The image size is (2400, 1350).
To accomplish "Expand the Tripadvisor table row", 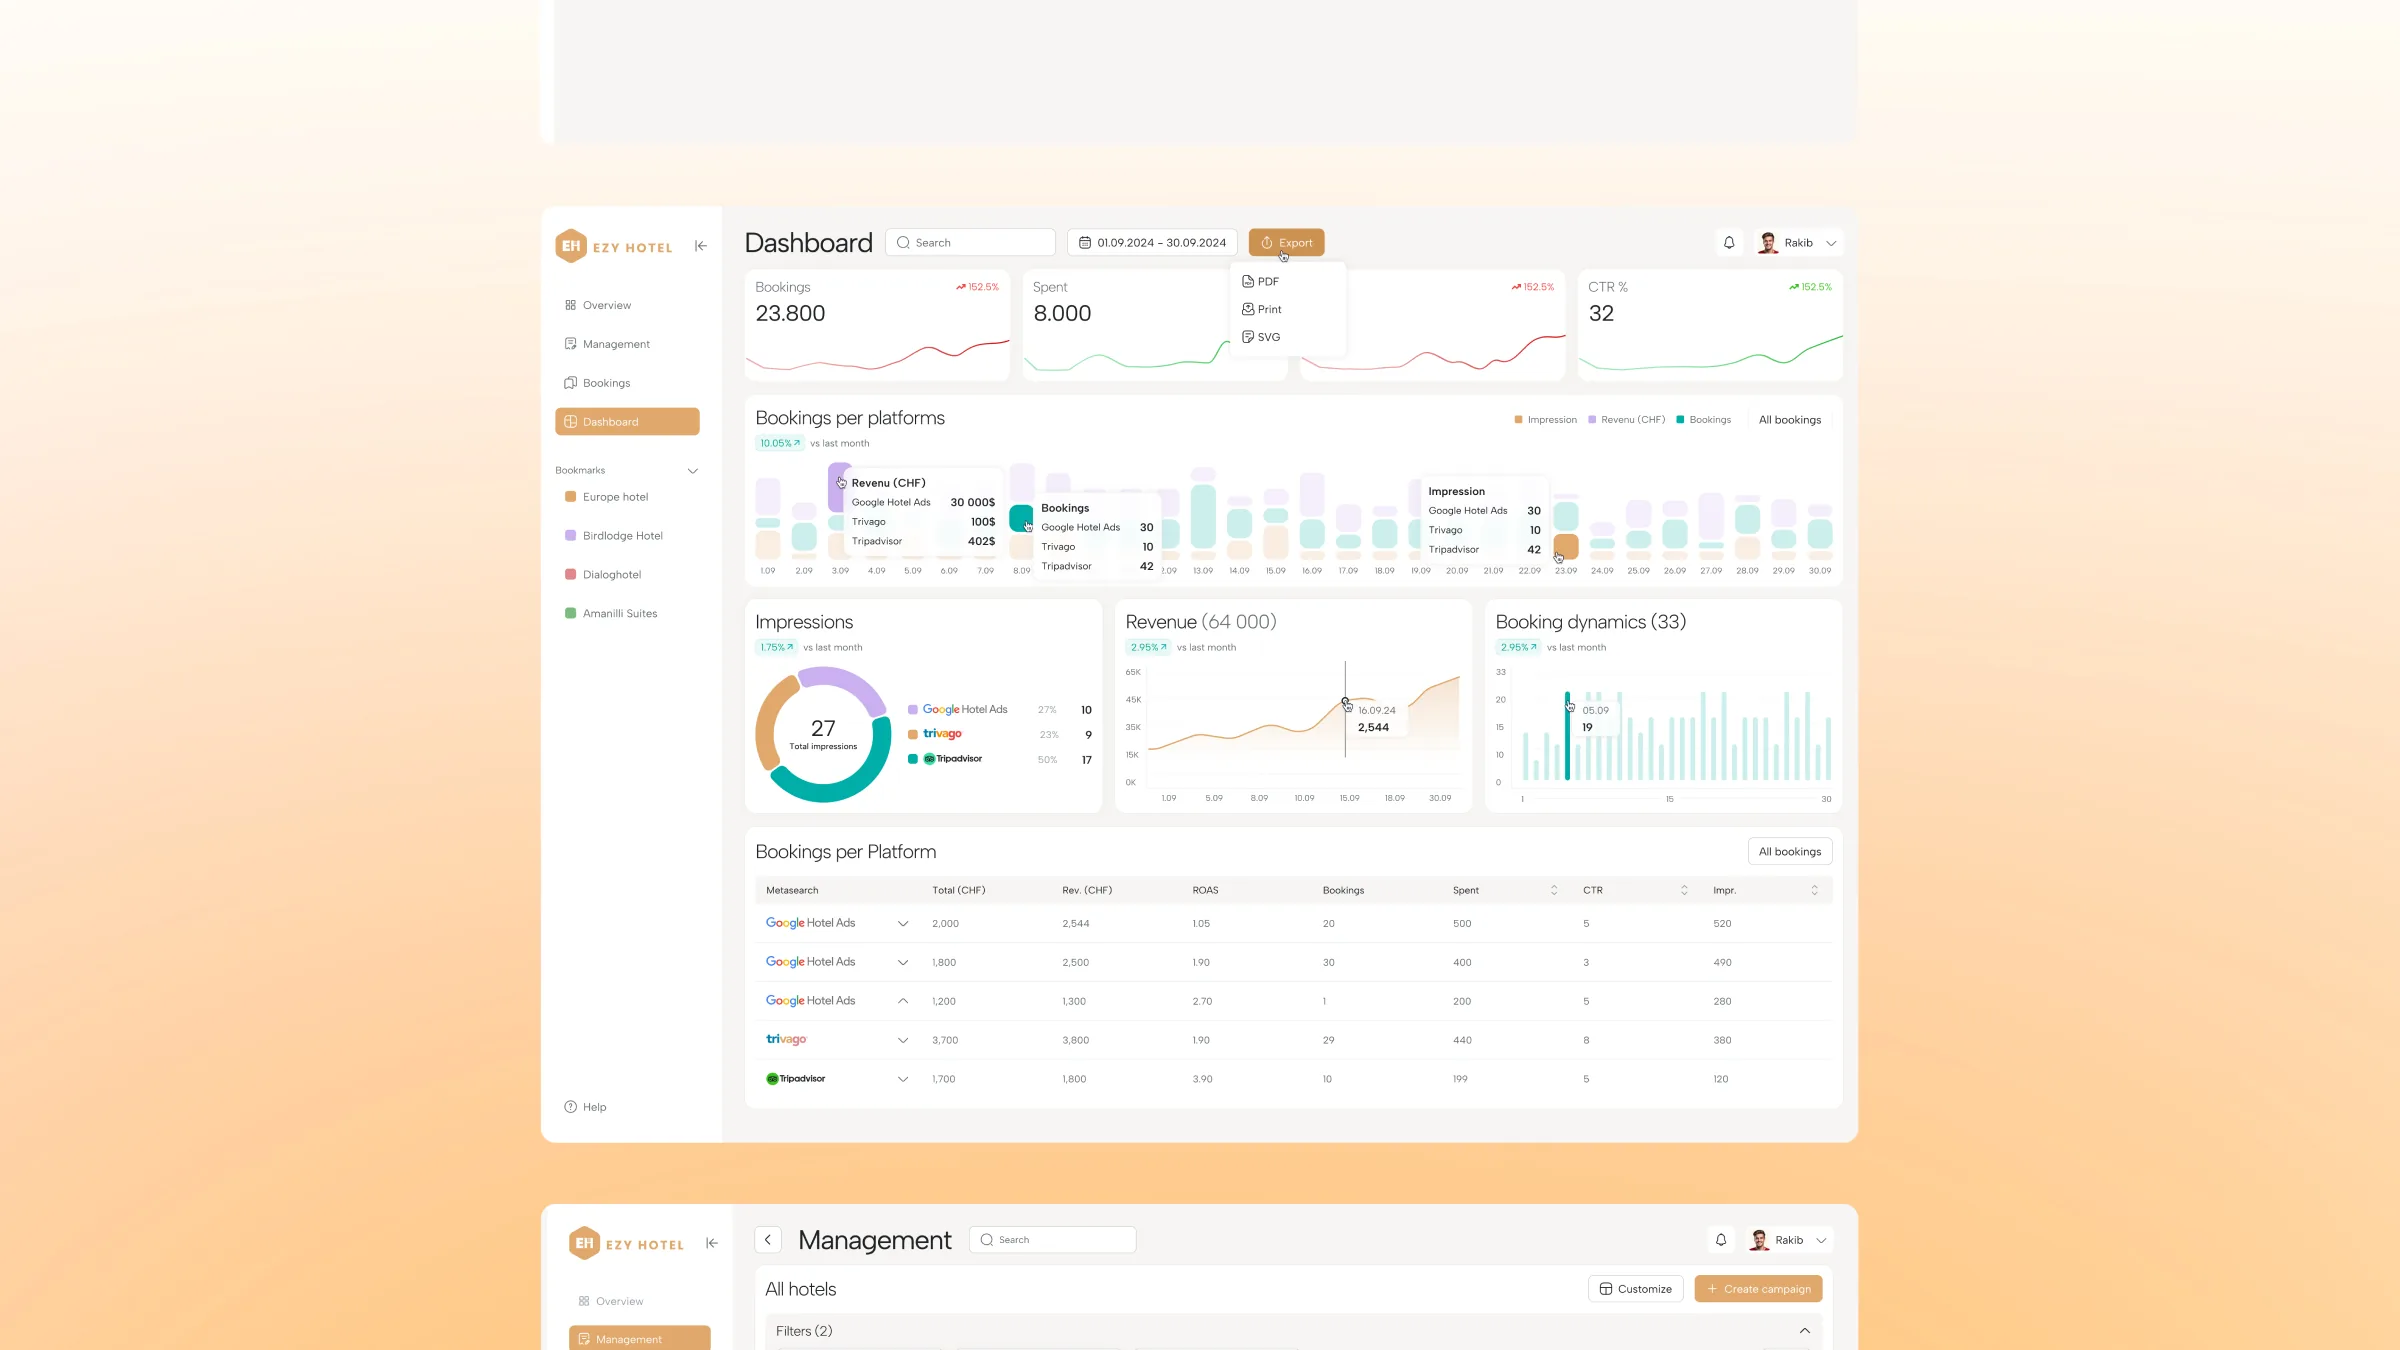I will [x=903, y=1079].
